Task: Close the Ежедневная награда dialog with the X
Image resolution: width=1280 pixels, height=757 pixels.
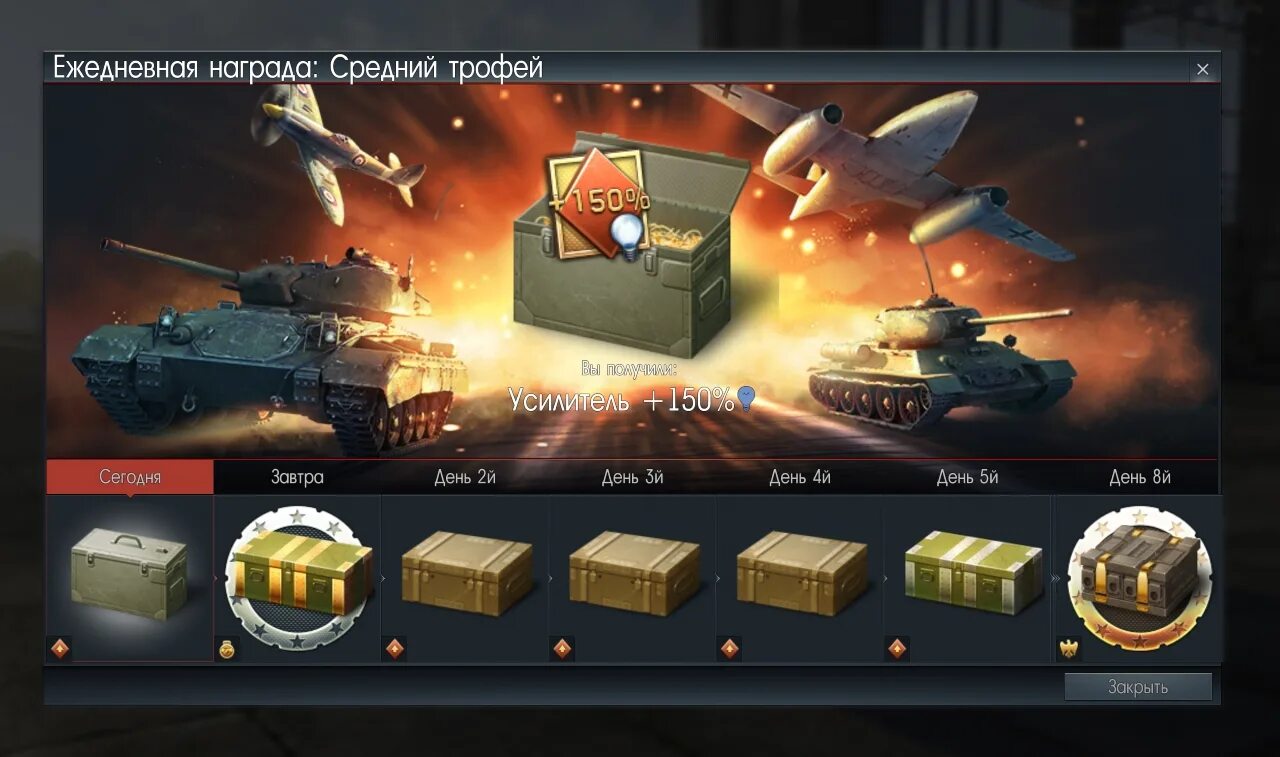Action: (x=1203, y=69)
